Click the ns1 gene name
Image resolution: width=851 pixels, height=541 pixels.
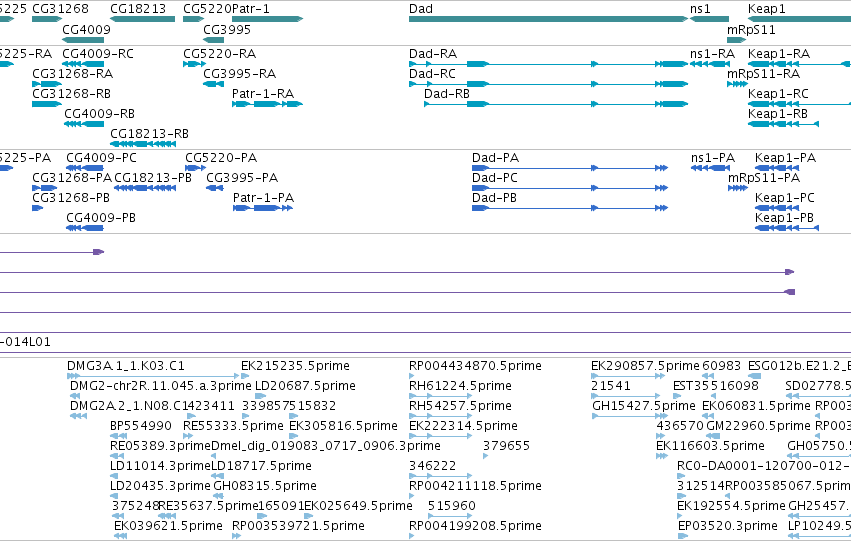700,9
